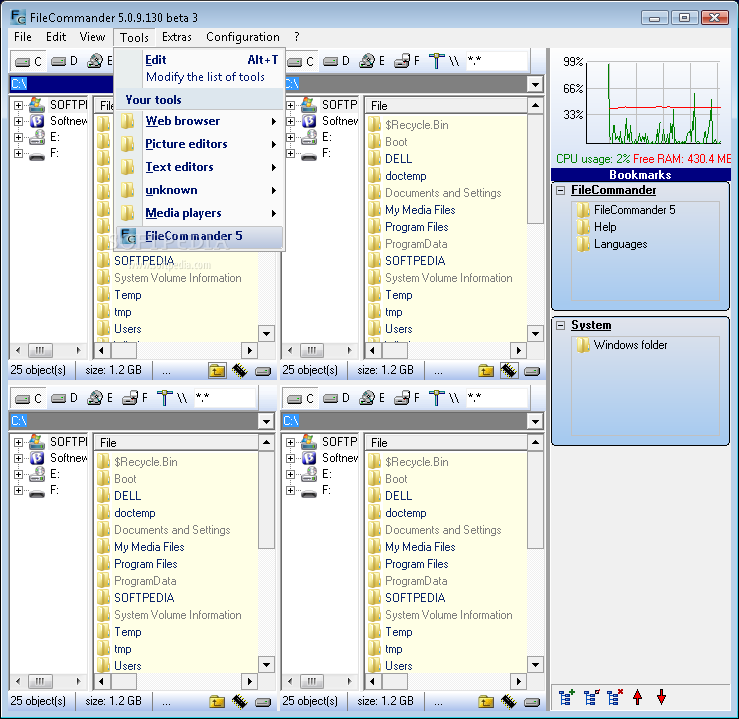Click File column header in bottom-left panel
This screenshot has height=719, width=739.
click(x=177, y=443)
